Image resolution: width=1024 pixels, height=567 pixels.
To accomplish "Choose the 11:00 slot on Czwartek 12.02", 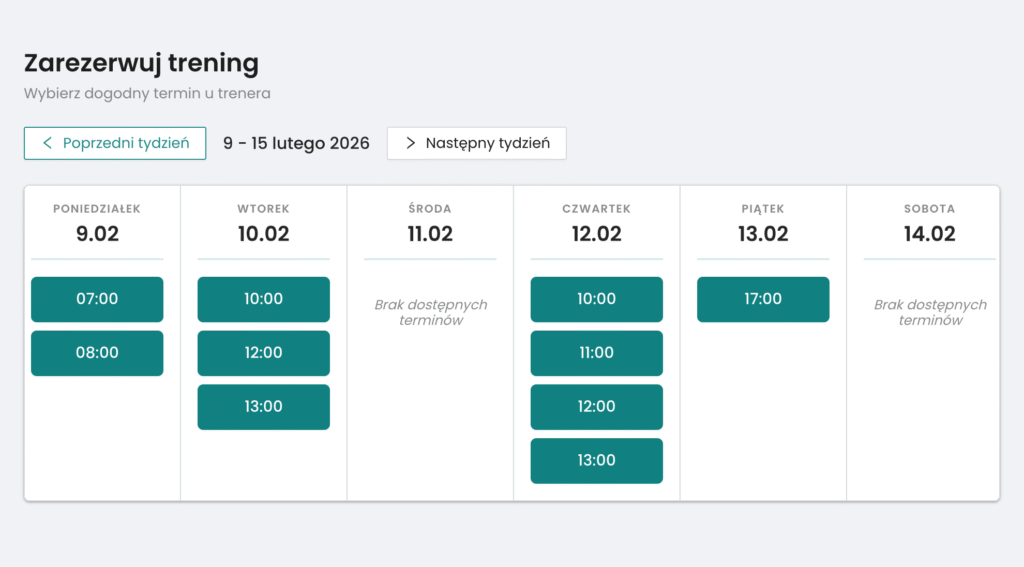I will click(596, 353).
